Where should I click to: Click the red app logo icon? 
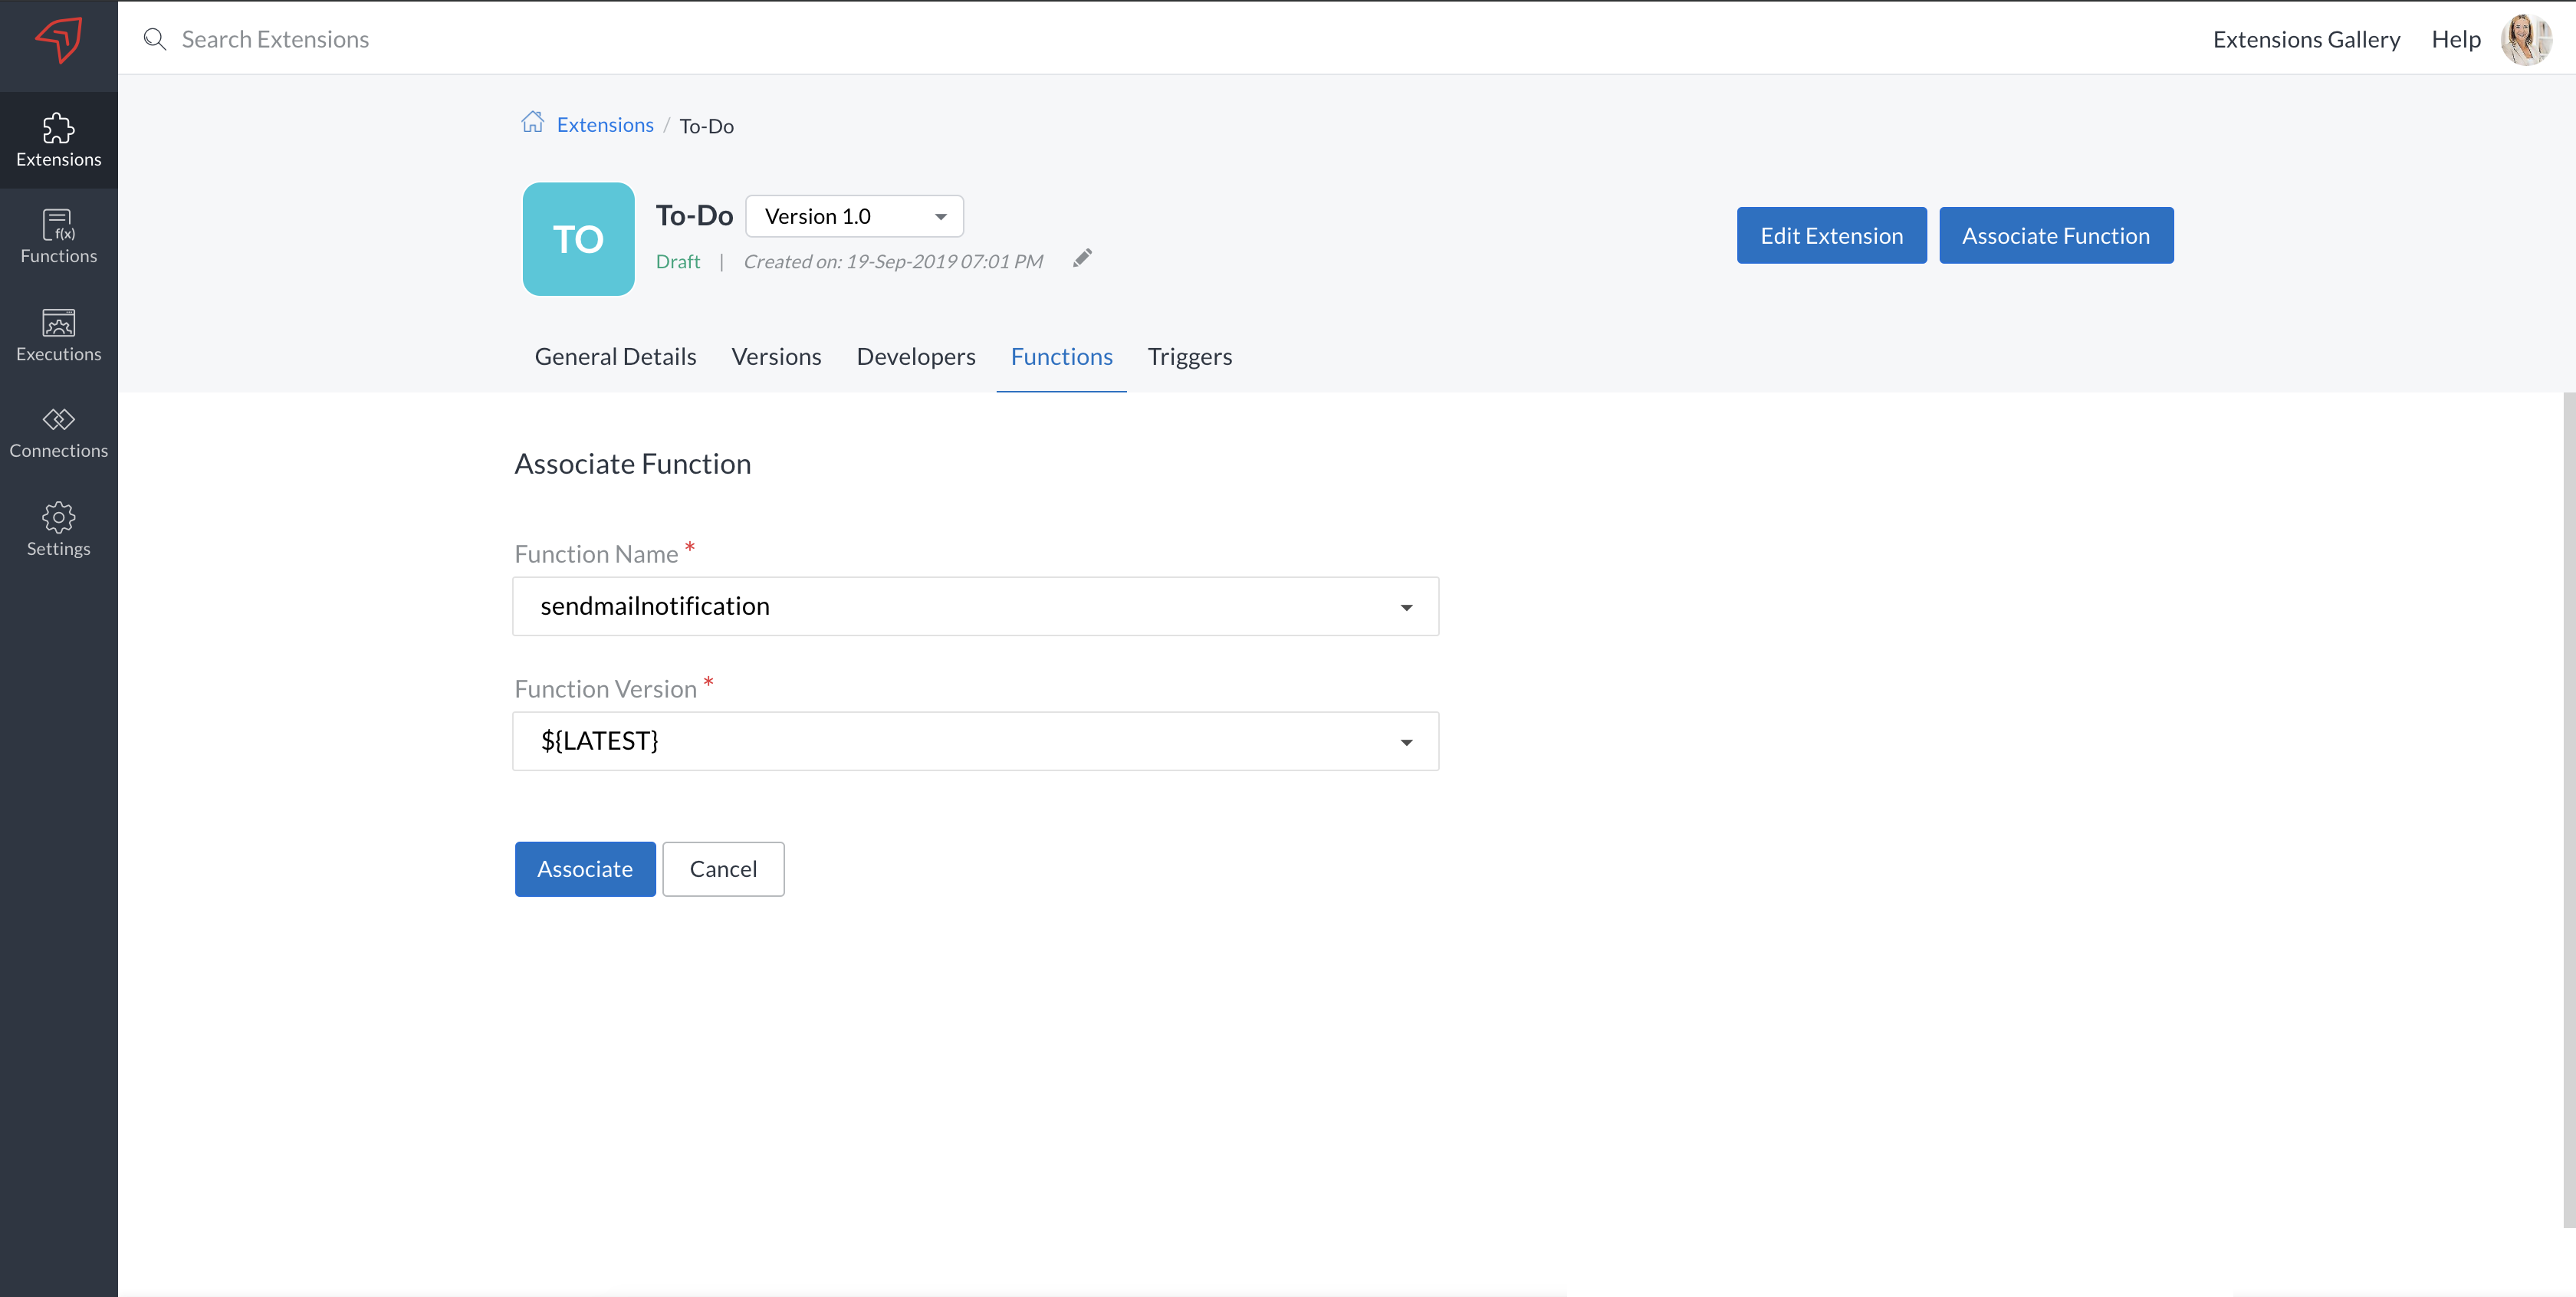[x=58, y=39]
